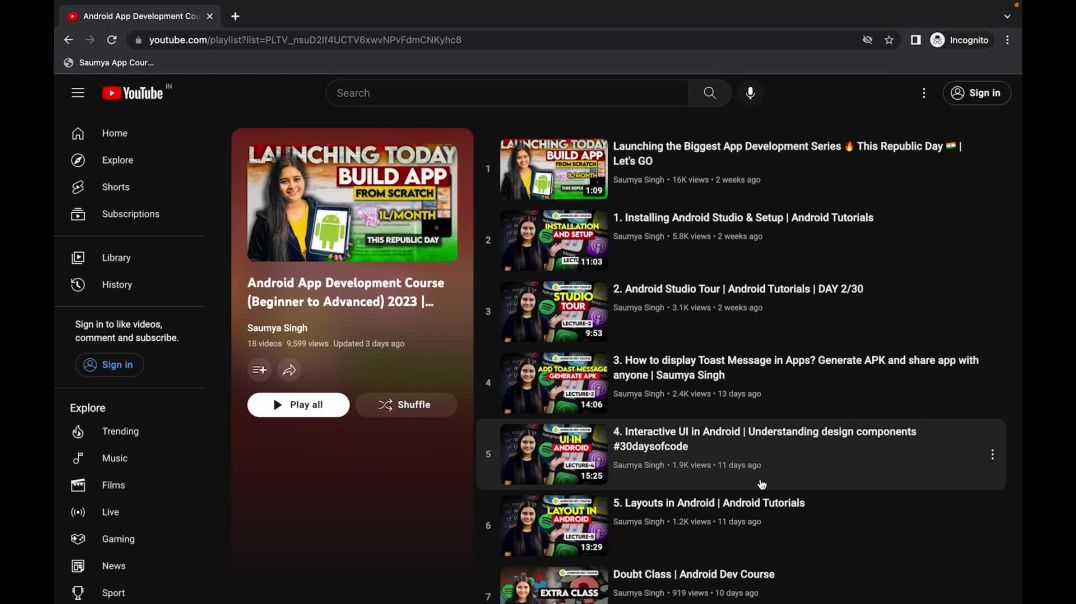Open Chrome's three-dot browser menu
This screenshot has width=1076, height=604.
[x=1007, y=40]
